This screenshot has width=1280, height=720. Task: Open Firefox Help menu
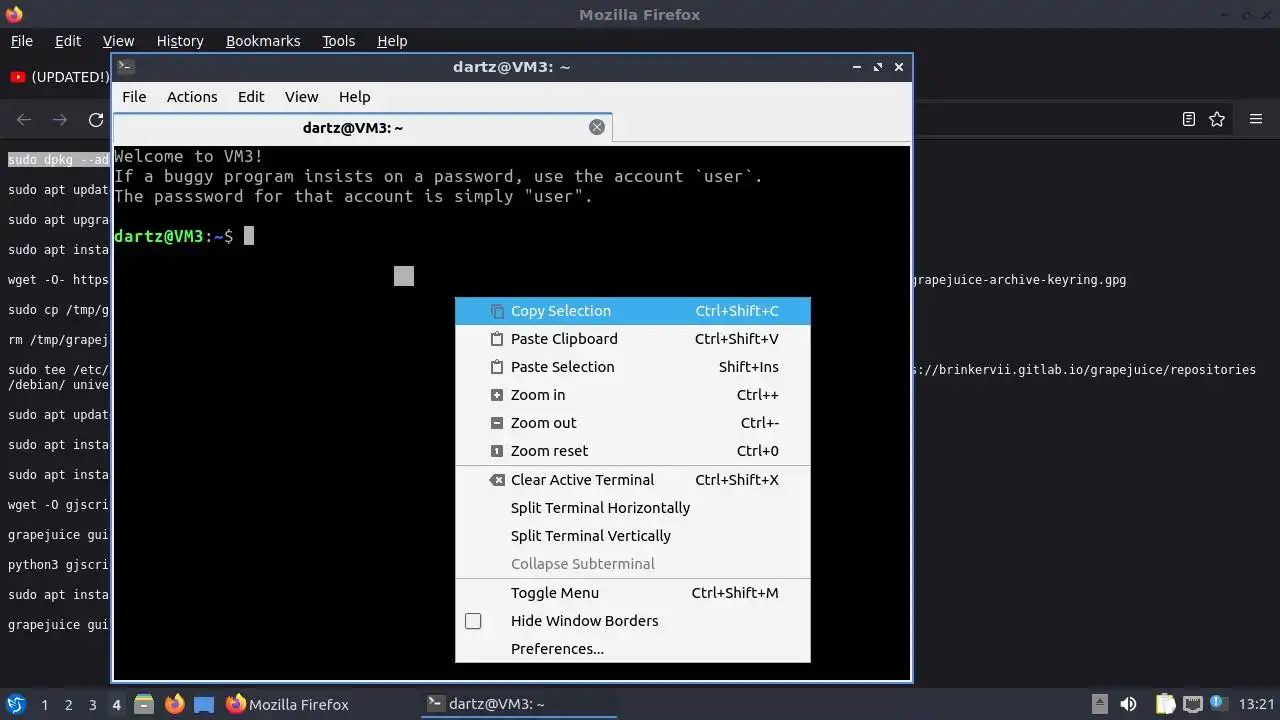(392, 41)
